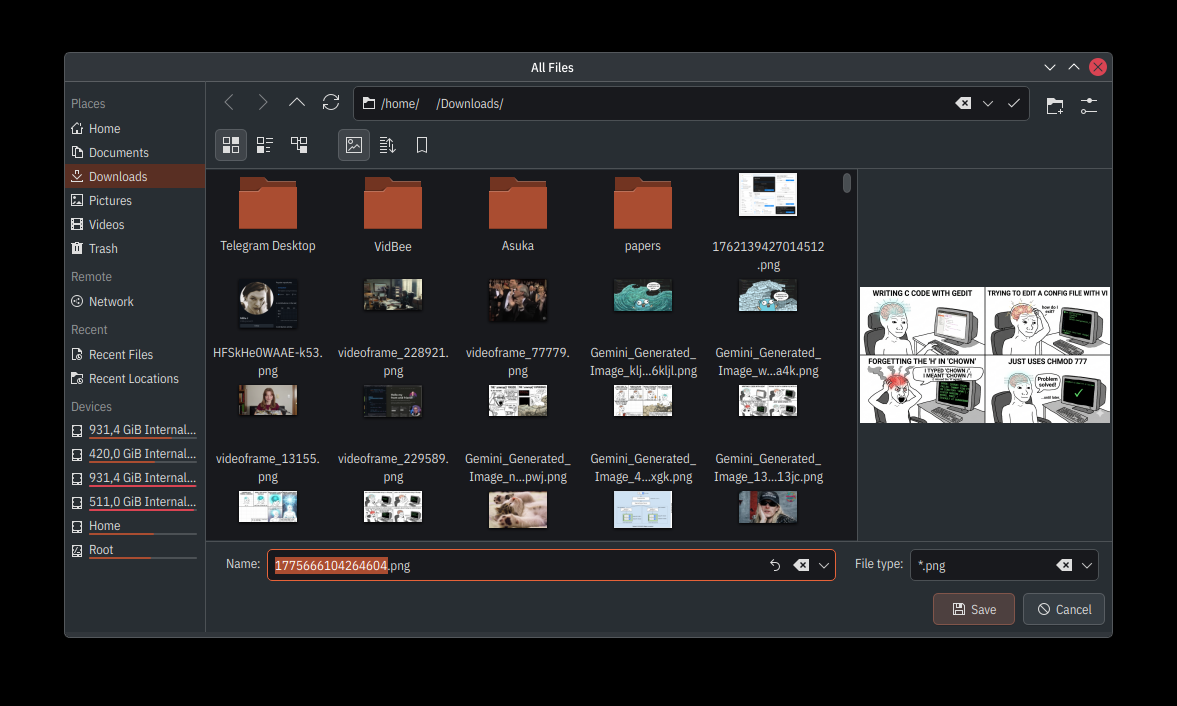
Task: Select 1762139427014512.png file
Action: [768, 222]
